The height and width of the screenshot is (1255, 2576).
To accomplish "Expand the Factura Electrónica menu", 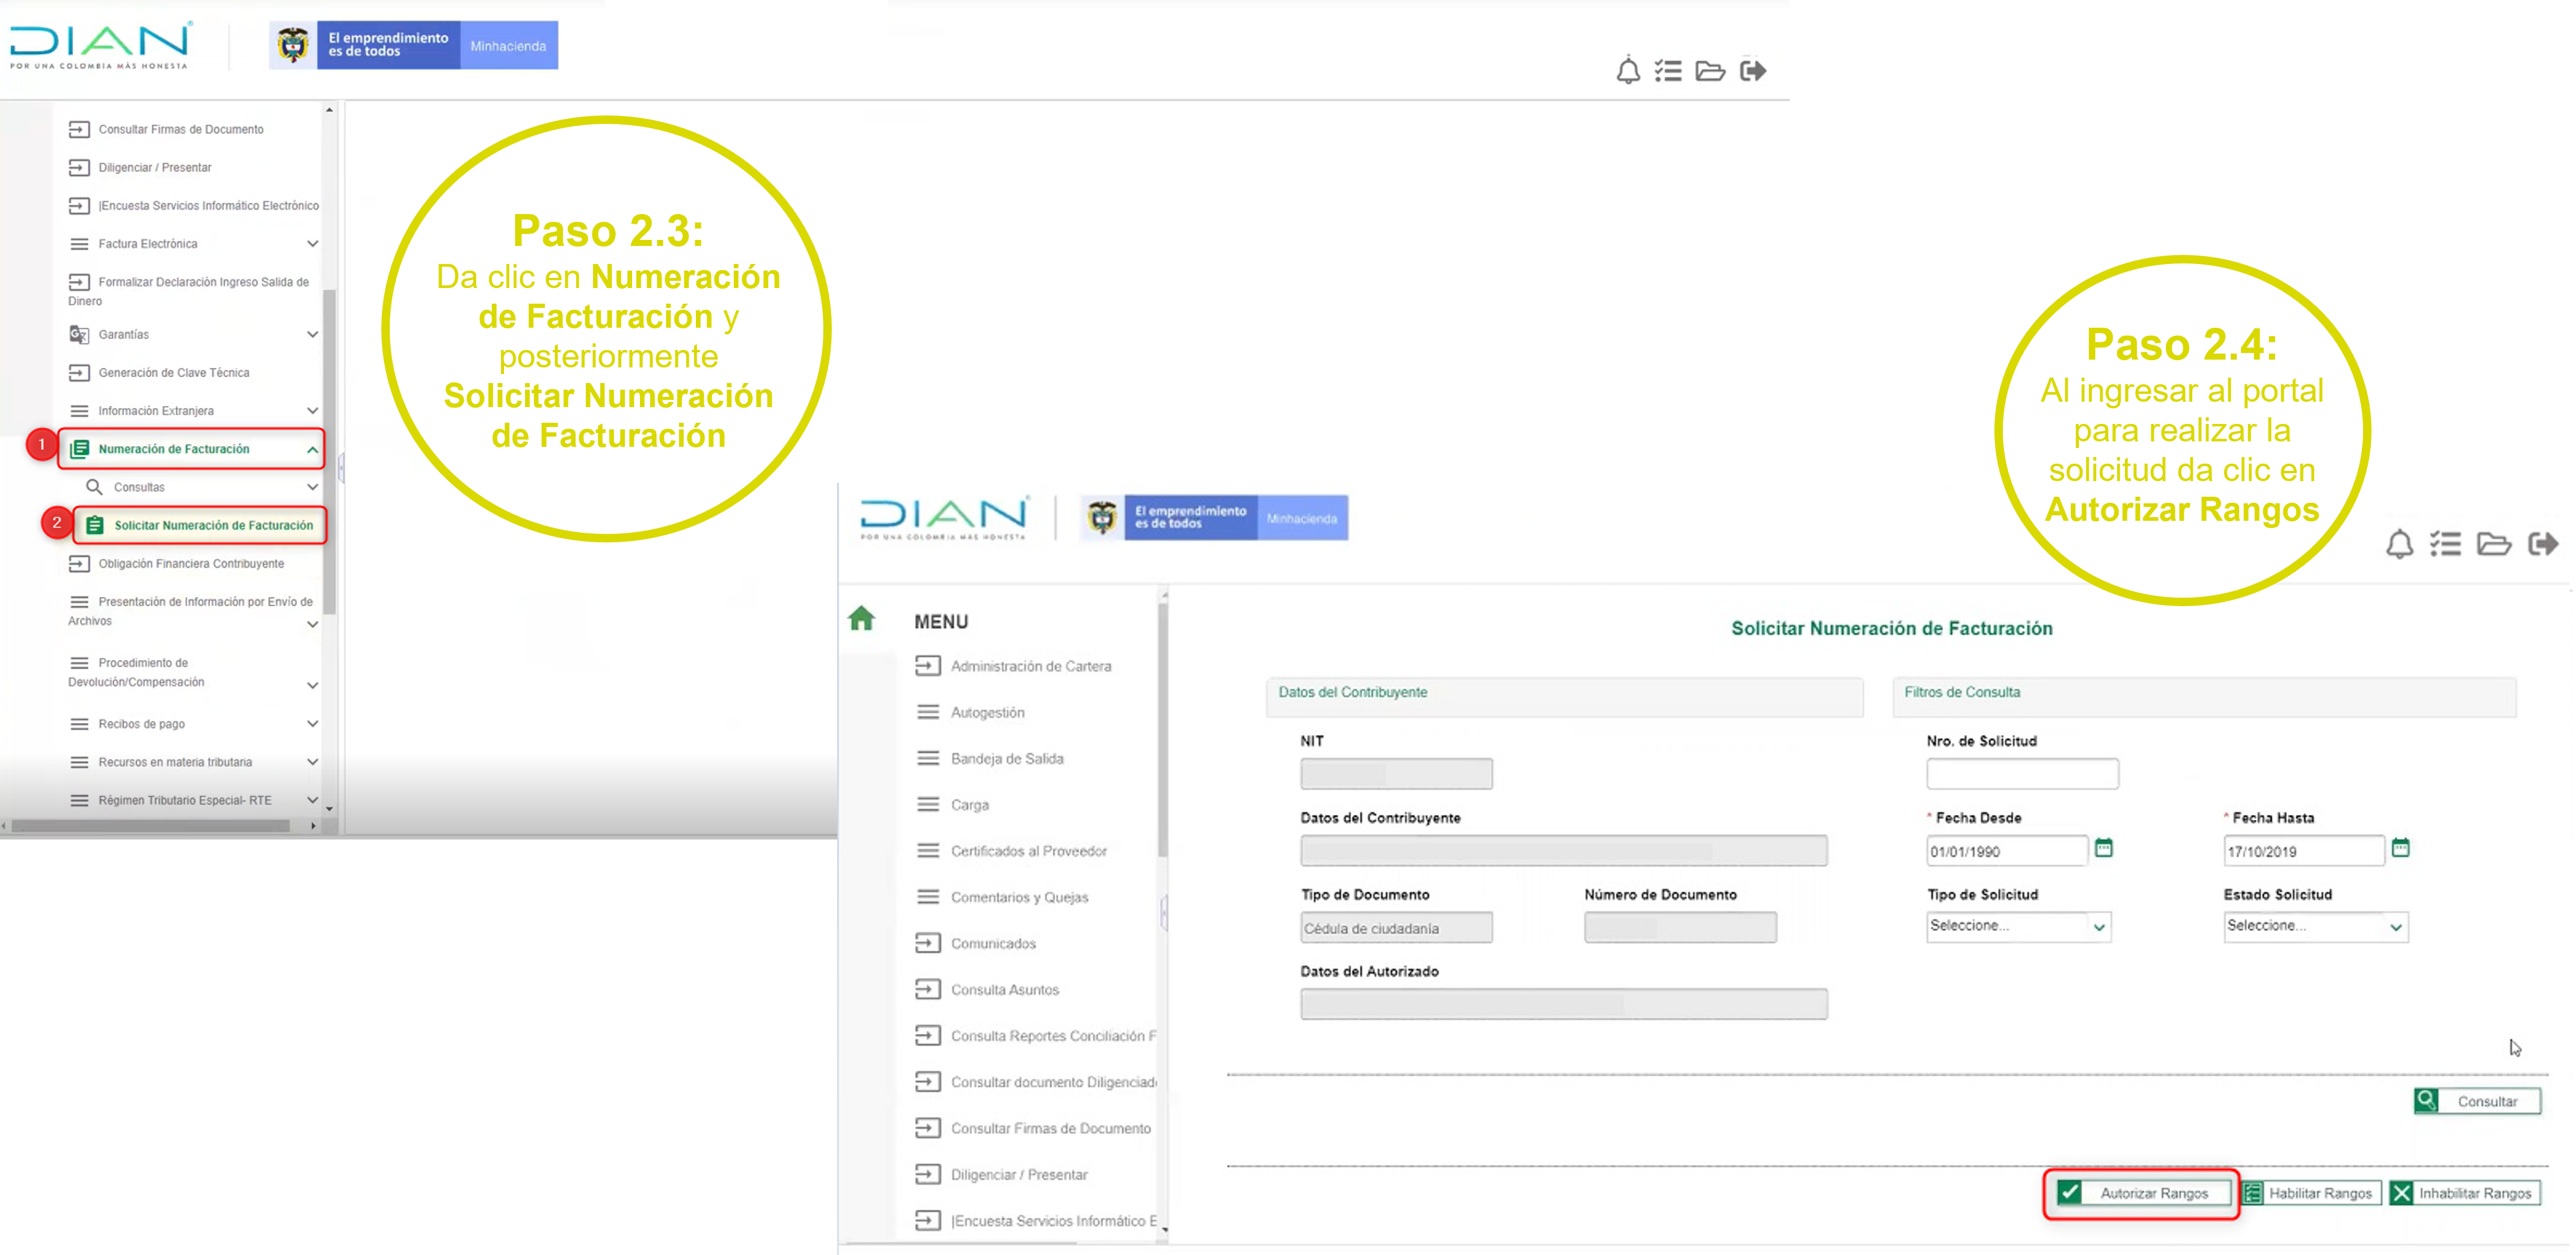I will click(312, 244).
